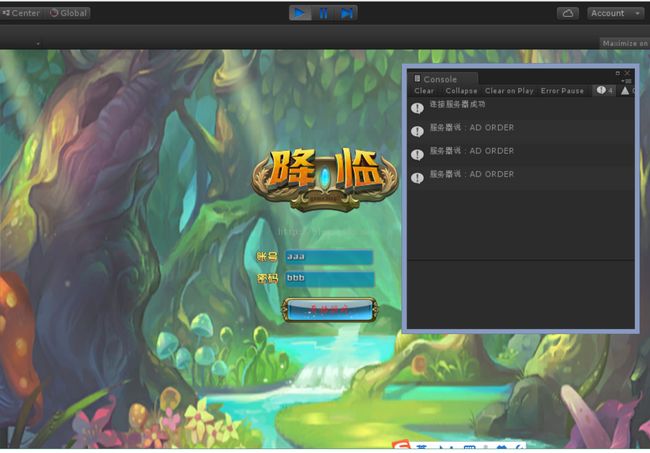Viewport: 650px width, 453px height.
Task: Advance one frame with the Step button
Action: point(347,13)
